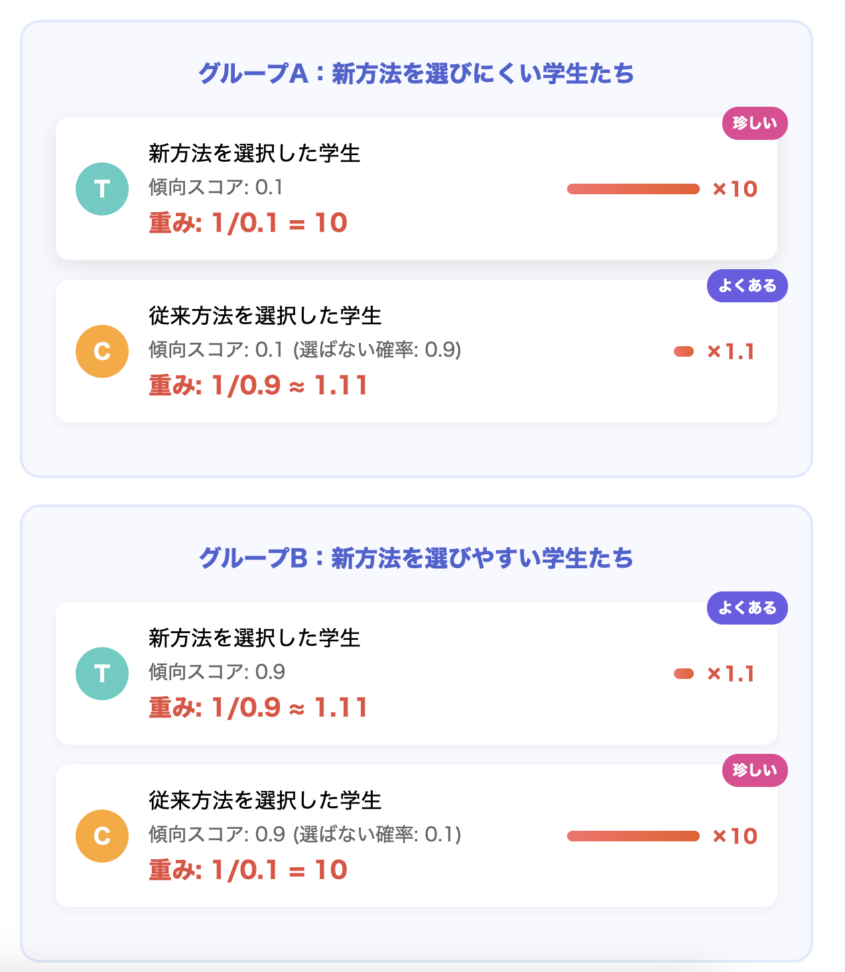Select 新方法を選択した学生 title in Group A
This screenshot has height=972, width=845.
click(254, 153)
